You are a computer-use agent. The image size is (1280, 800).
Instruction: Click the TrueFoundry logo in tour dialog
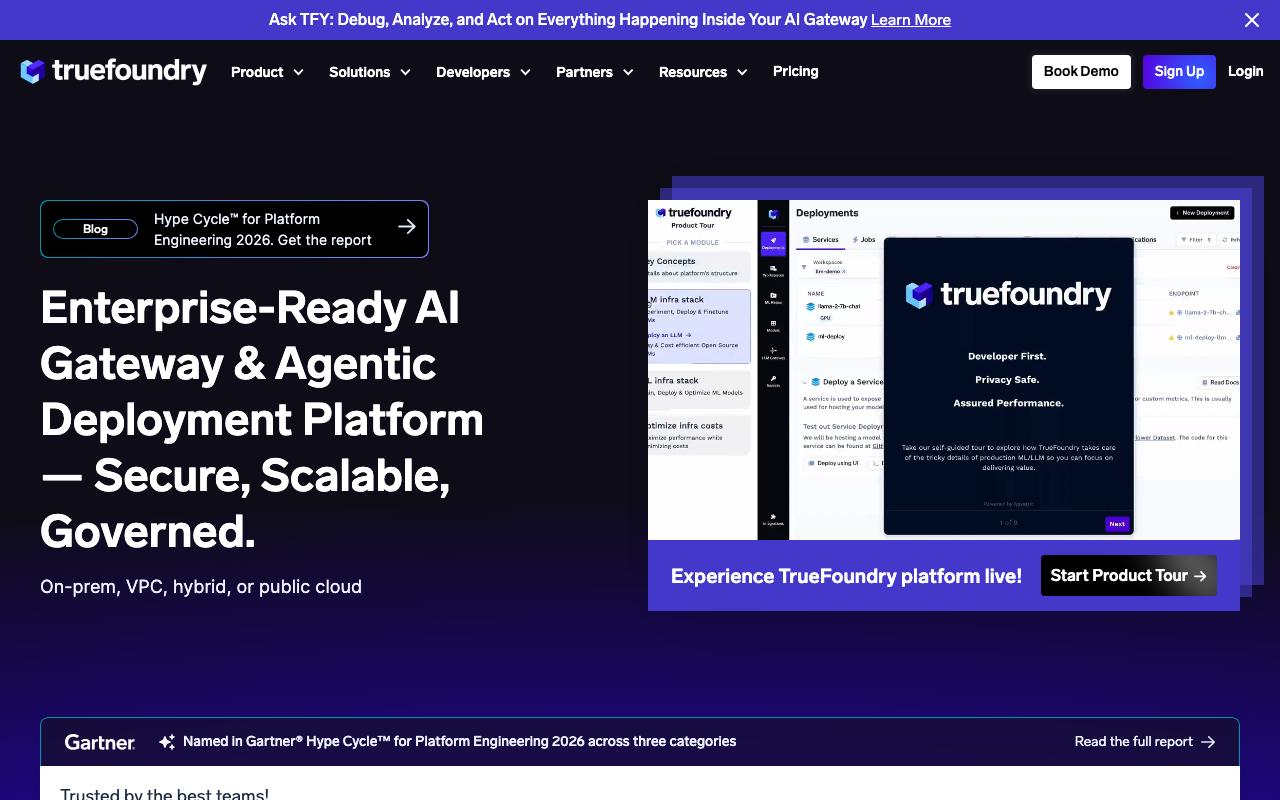click(1008, 295)
